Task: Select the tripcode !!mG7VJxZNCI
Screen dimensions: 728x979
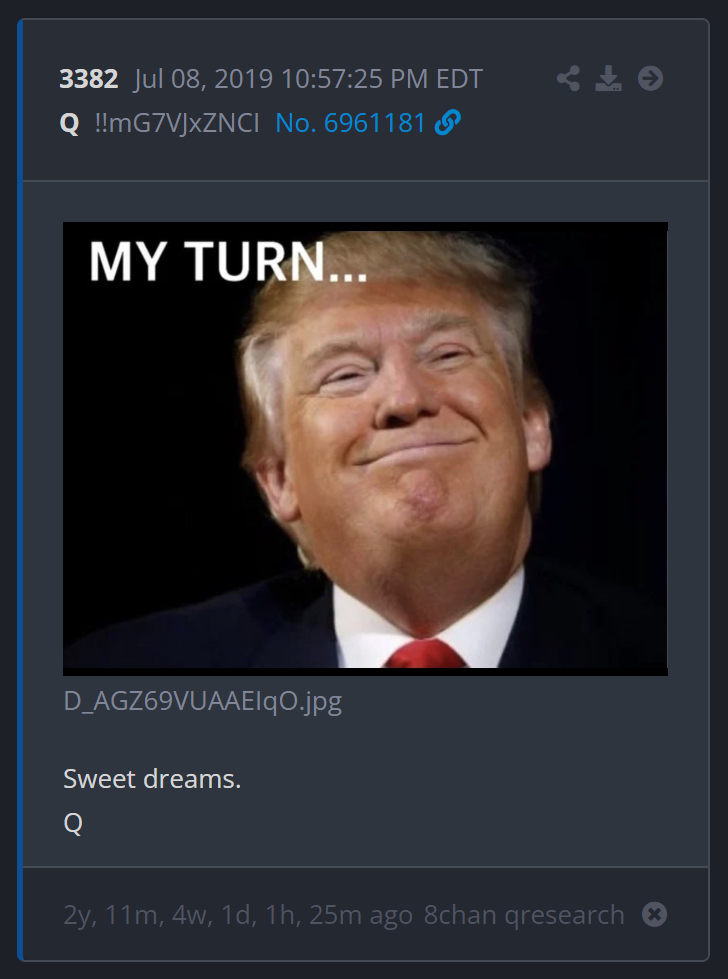Action: coord(177,122)
